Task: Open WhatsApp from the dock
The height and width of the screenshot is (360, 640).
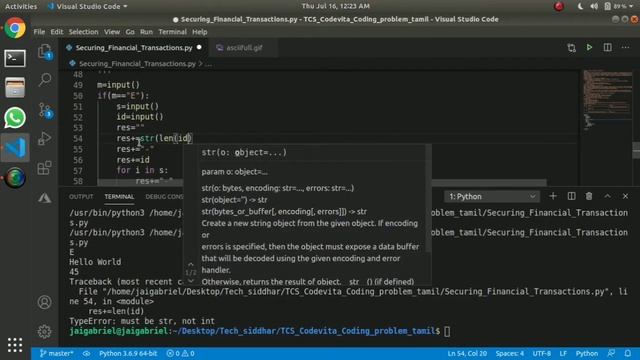Action: [15, 118]
